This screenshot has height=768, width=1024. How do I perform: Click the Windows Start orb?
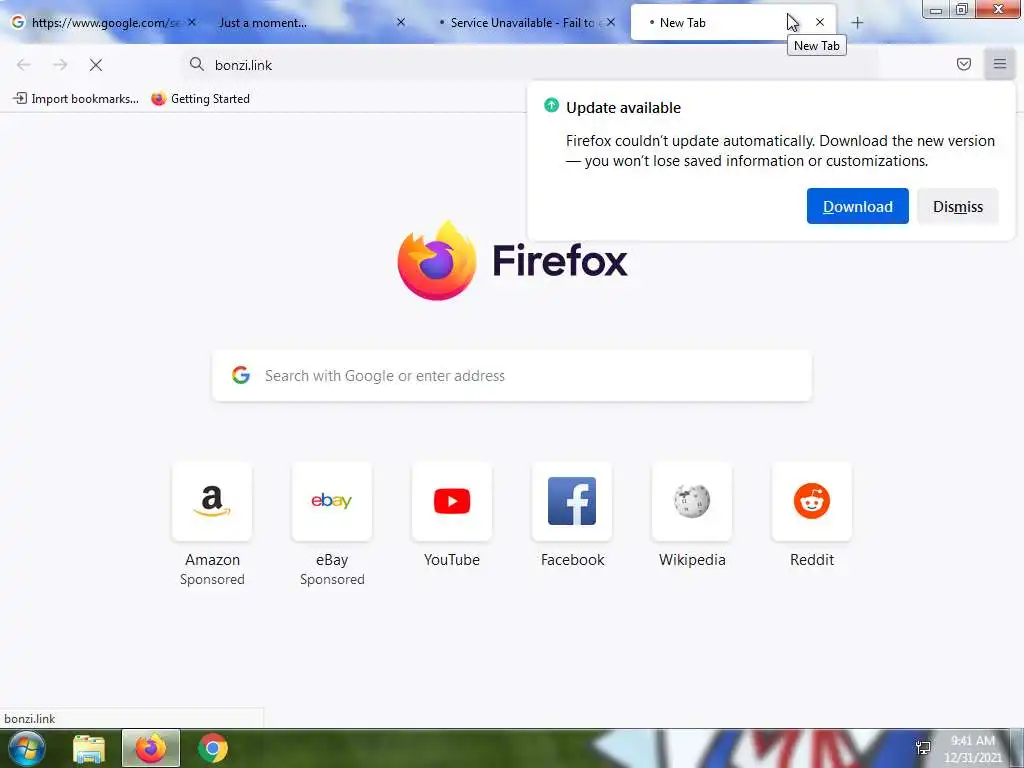point(26,748)
